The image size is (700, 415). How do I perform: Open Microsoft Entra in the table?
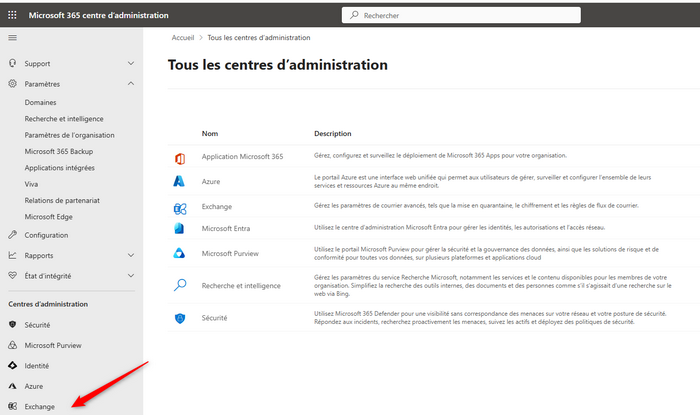point(226,228)
